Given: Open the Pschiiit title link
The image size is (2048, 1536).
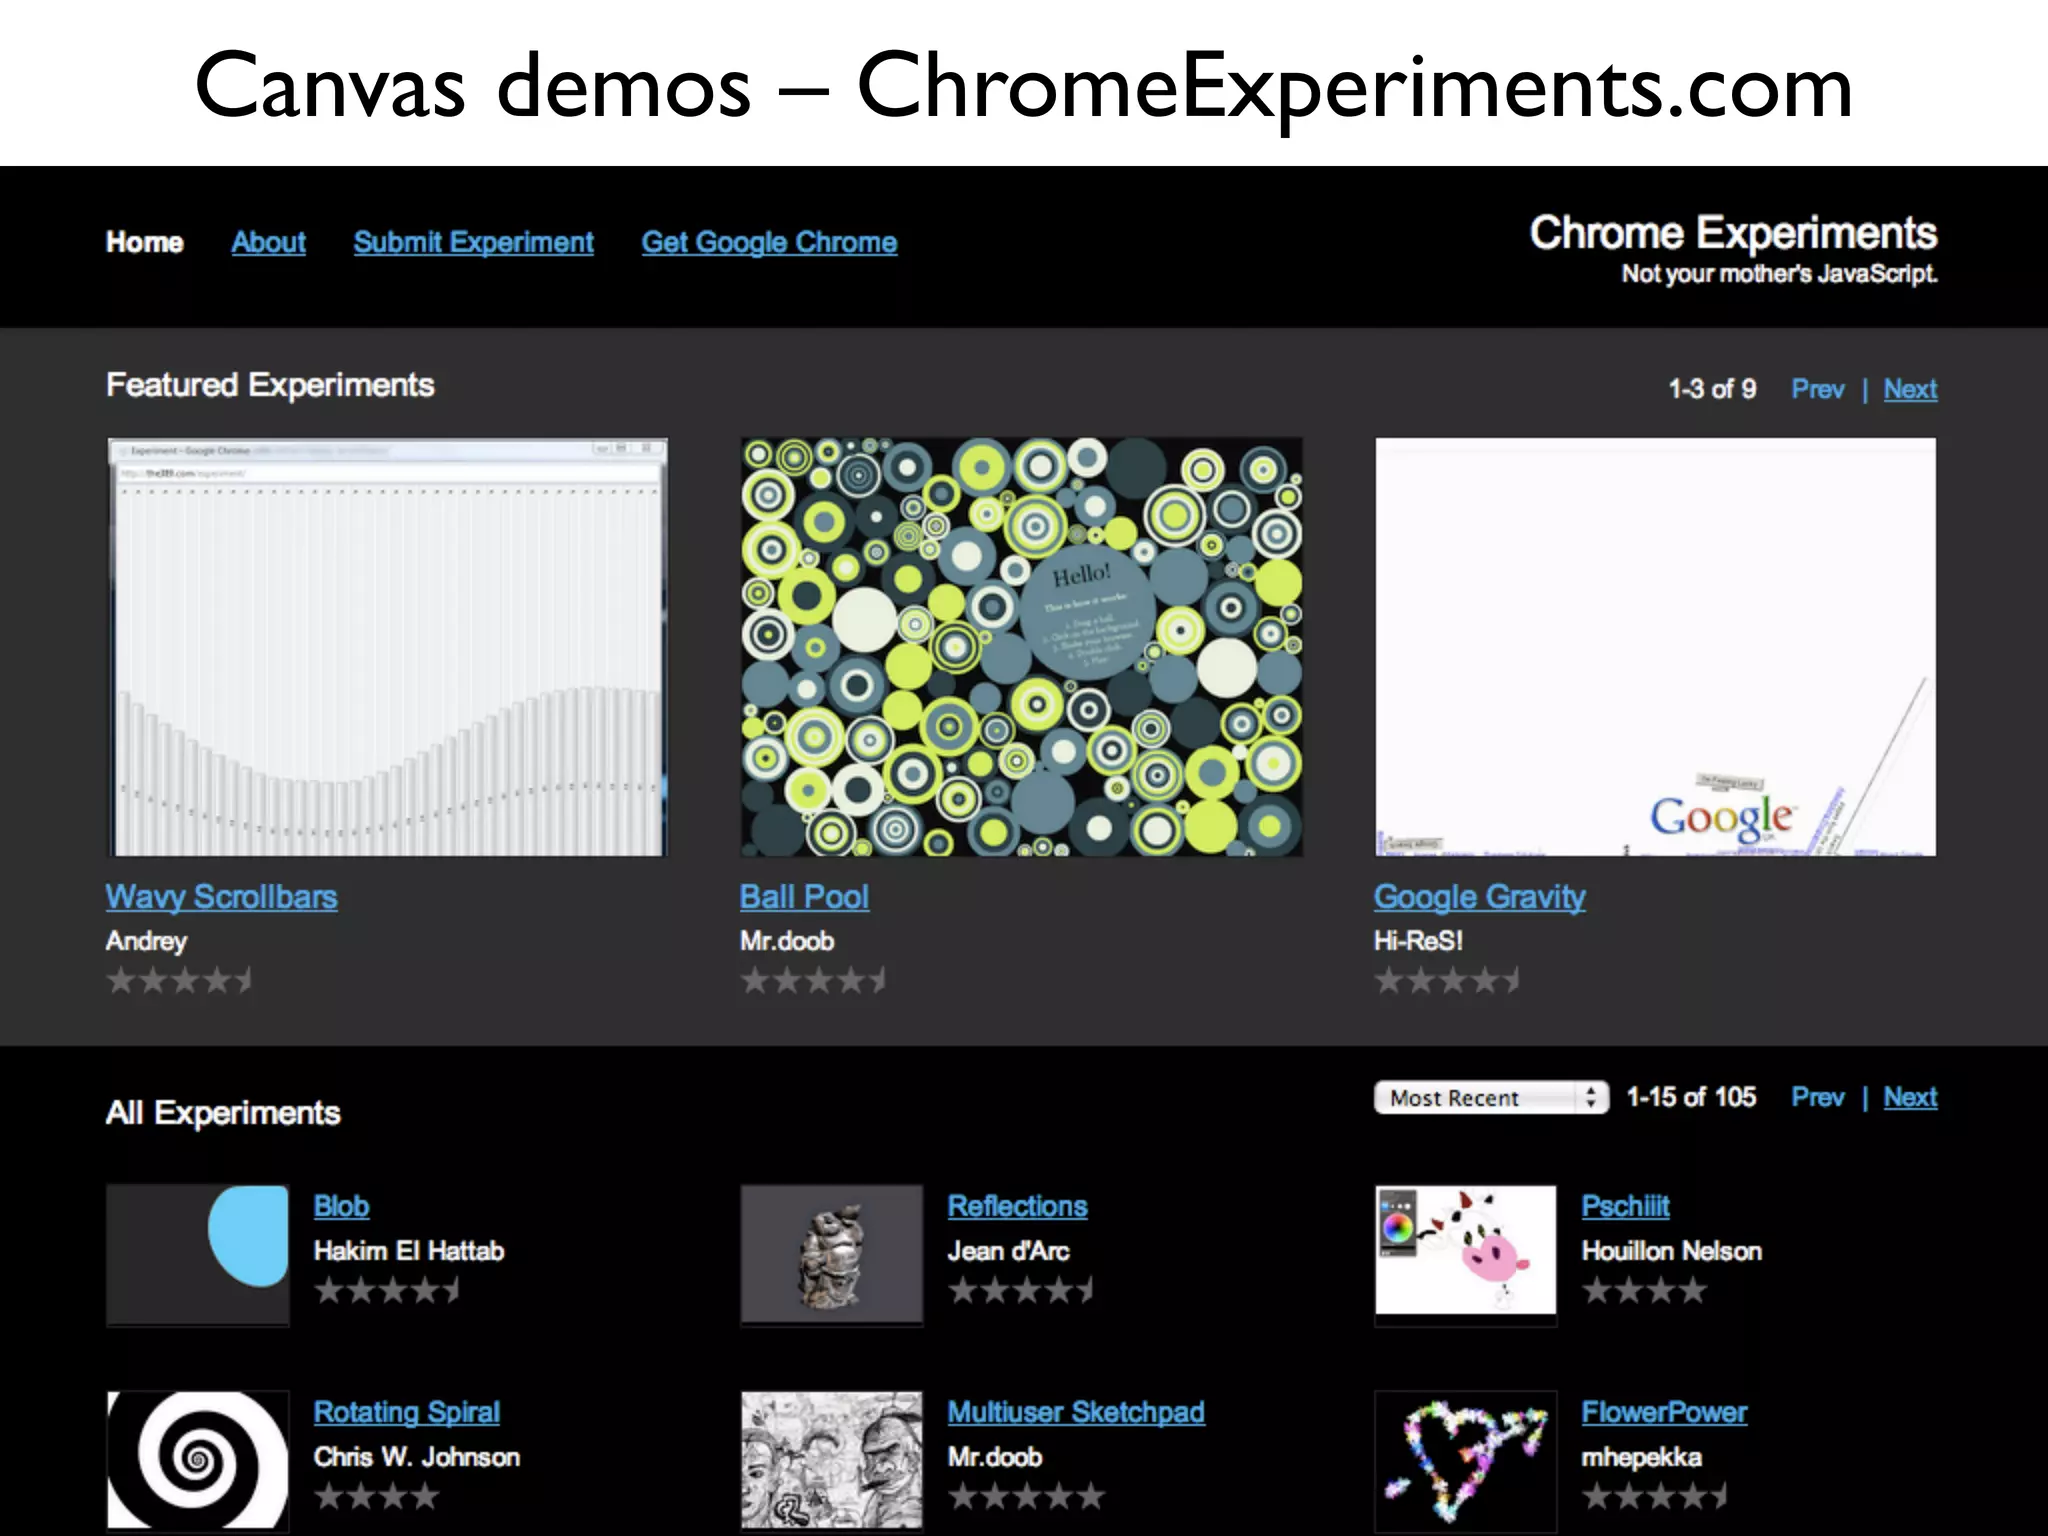Looking at the screenshot, I should [1625, 1206].
